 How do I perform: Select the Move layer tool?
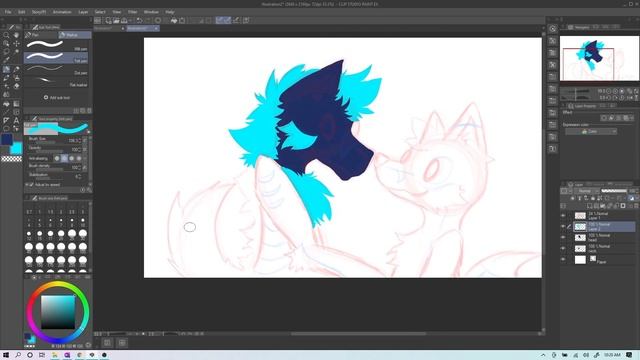pyautogui.click(x=16, y=43)
